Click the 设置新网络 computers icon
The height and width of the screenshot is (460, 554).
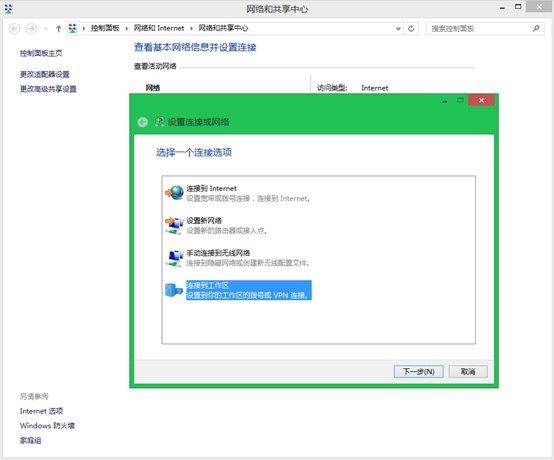[x=175, y=225]
